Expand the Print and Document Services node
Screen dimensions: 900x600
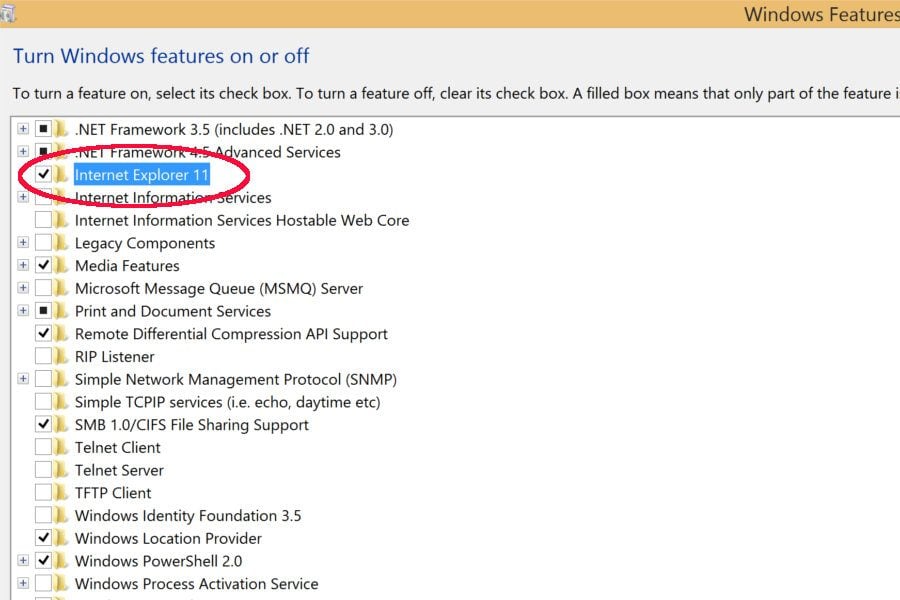coord(23,311)
